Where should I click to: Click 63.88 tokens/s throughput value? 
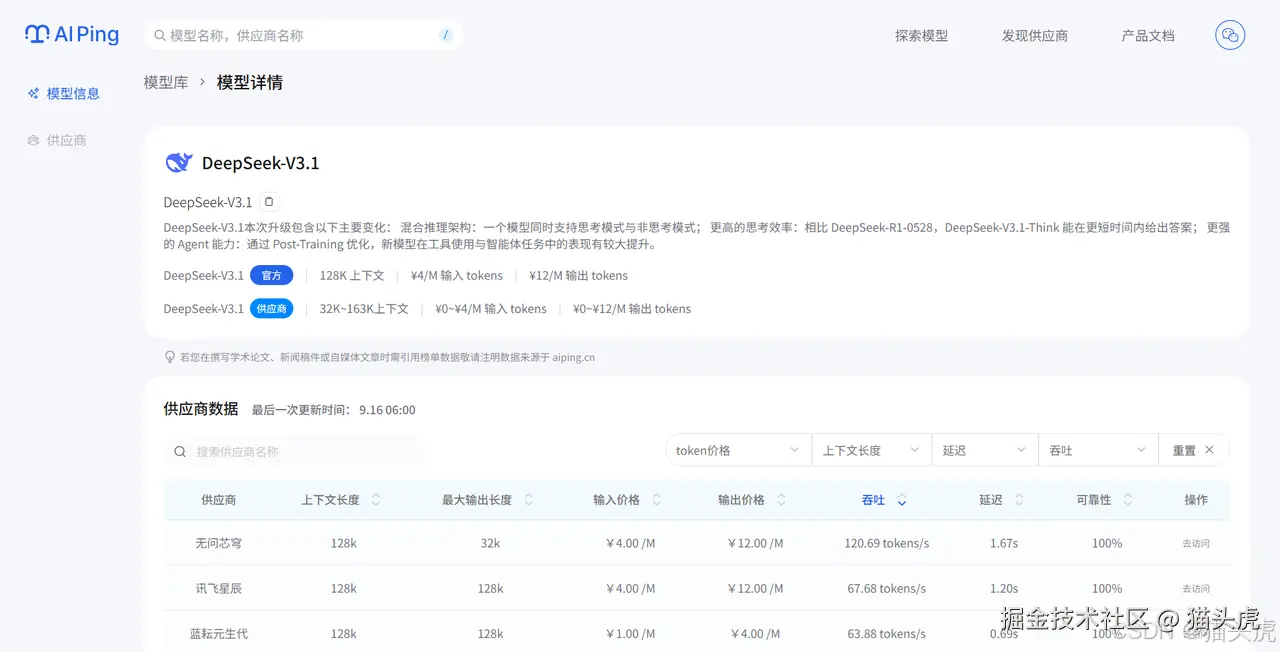[x=886, y=634]
